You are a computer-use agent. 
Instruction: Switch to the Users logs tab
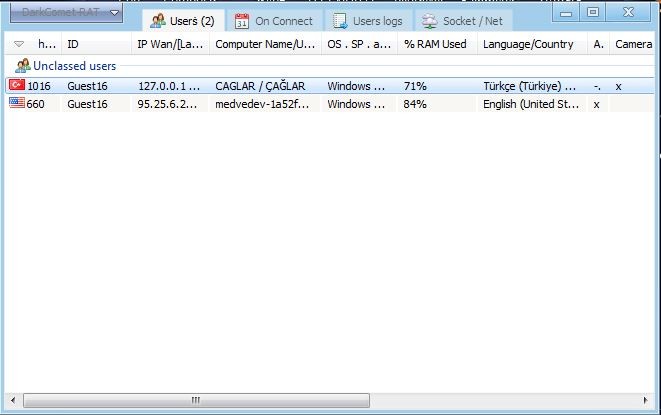(x=368, y=21)
